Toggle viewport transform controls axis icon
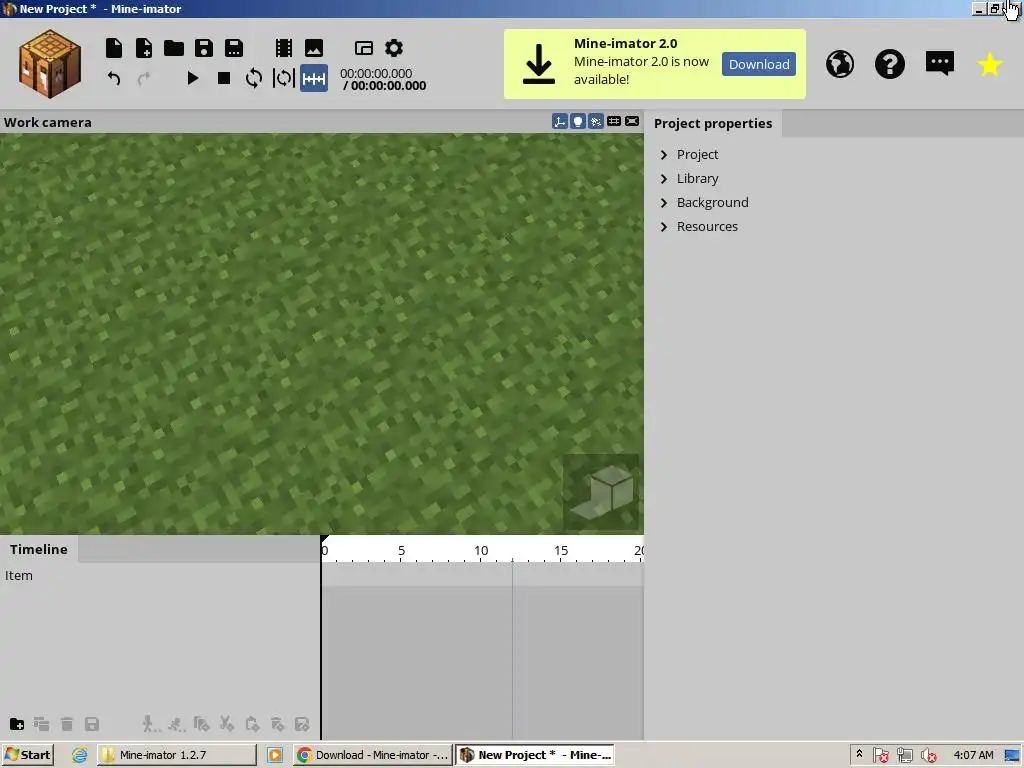This screenshot has width=1024, height=768. click(x=560, y=121)
